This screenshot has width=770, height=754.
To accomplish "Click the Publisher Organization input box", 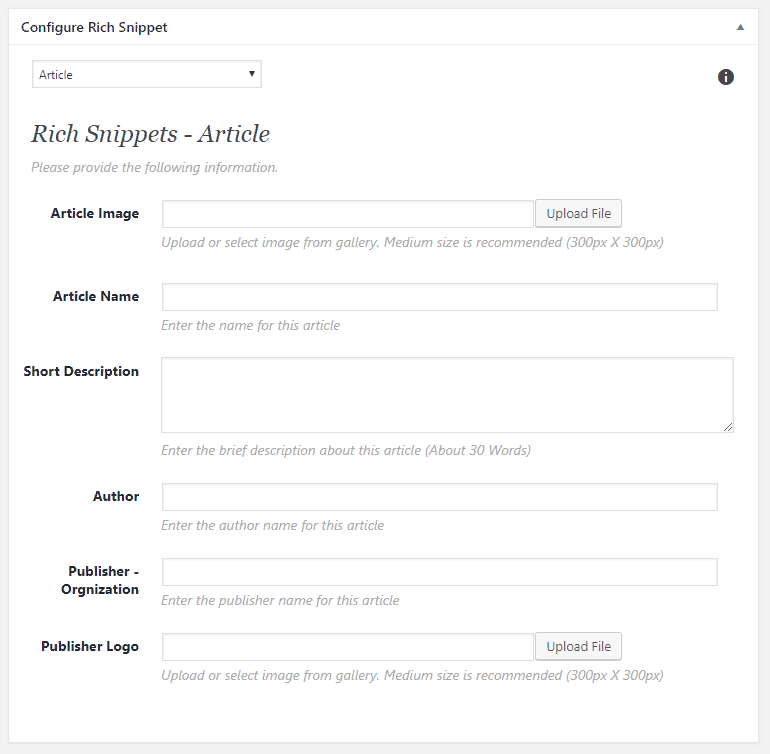I will pyautogui.click(x=439, y=572).
